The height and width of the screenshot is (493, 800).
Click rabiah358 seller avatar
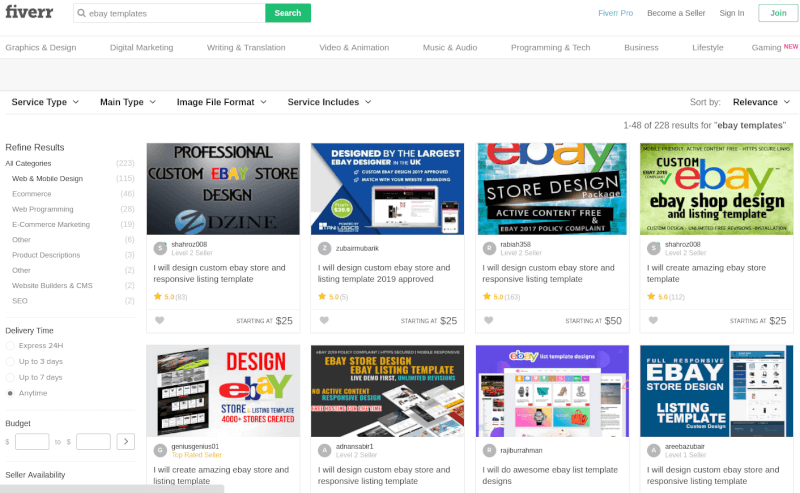(489, 249)
